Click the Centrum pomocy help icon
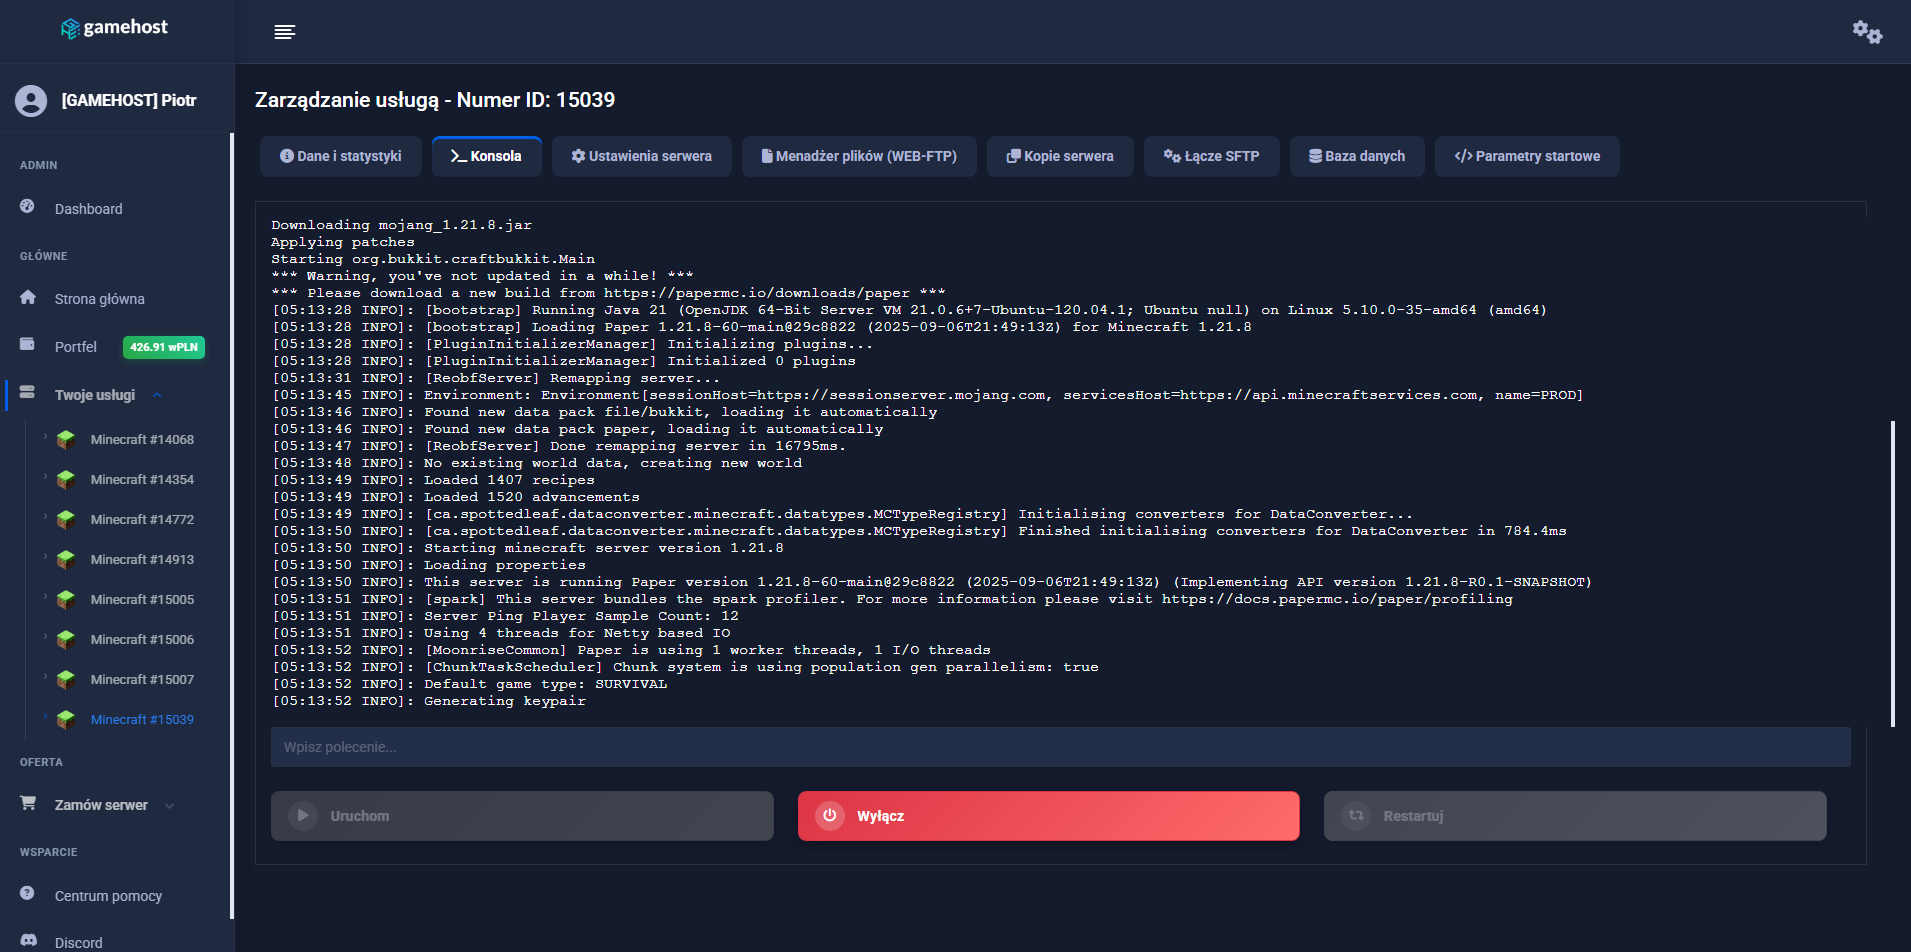The height and width of the screenshot is (952, 1911). point(28,893)
